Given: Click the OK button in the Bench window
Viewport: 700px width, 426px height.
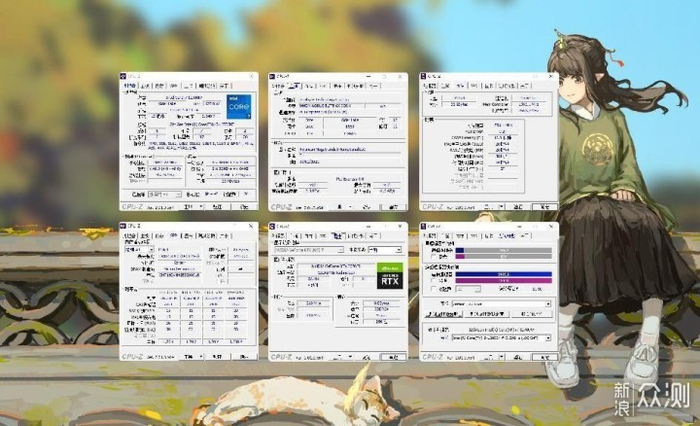Looking at the screenshot, I should pos(545,357).
